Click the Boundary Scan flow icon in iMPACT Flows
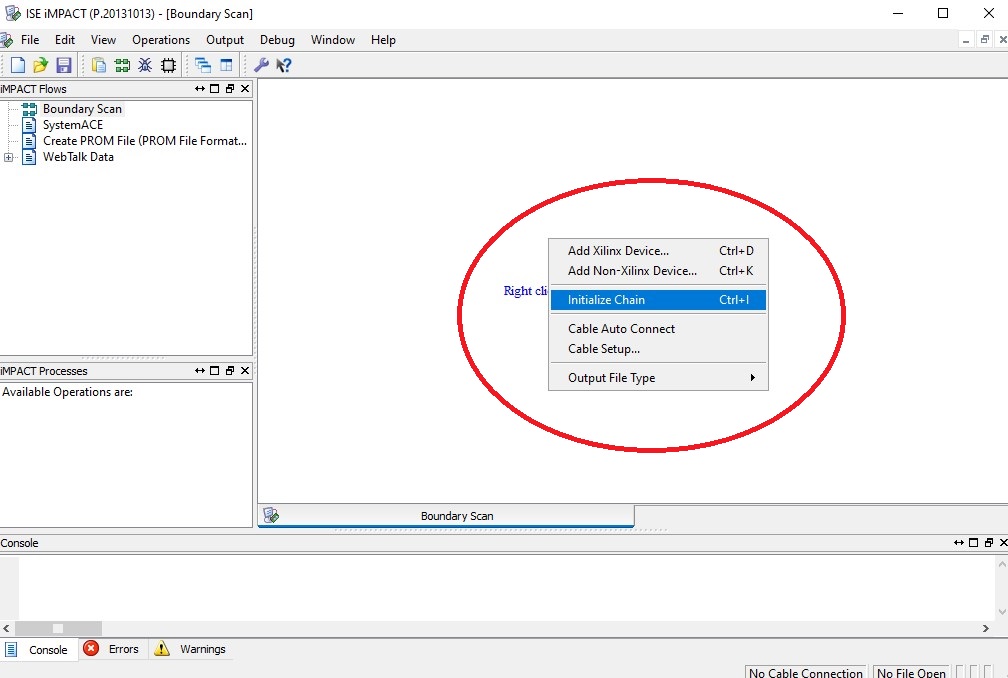The height and width of the screenshot is (678, 1008). (x=29, y=109)
